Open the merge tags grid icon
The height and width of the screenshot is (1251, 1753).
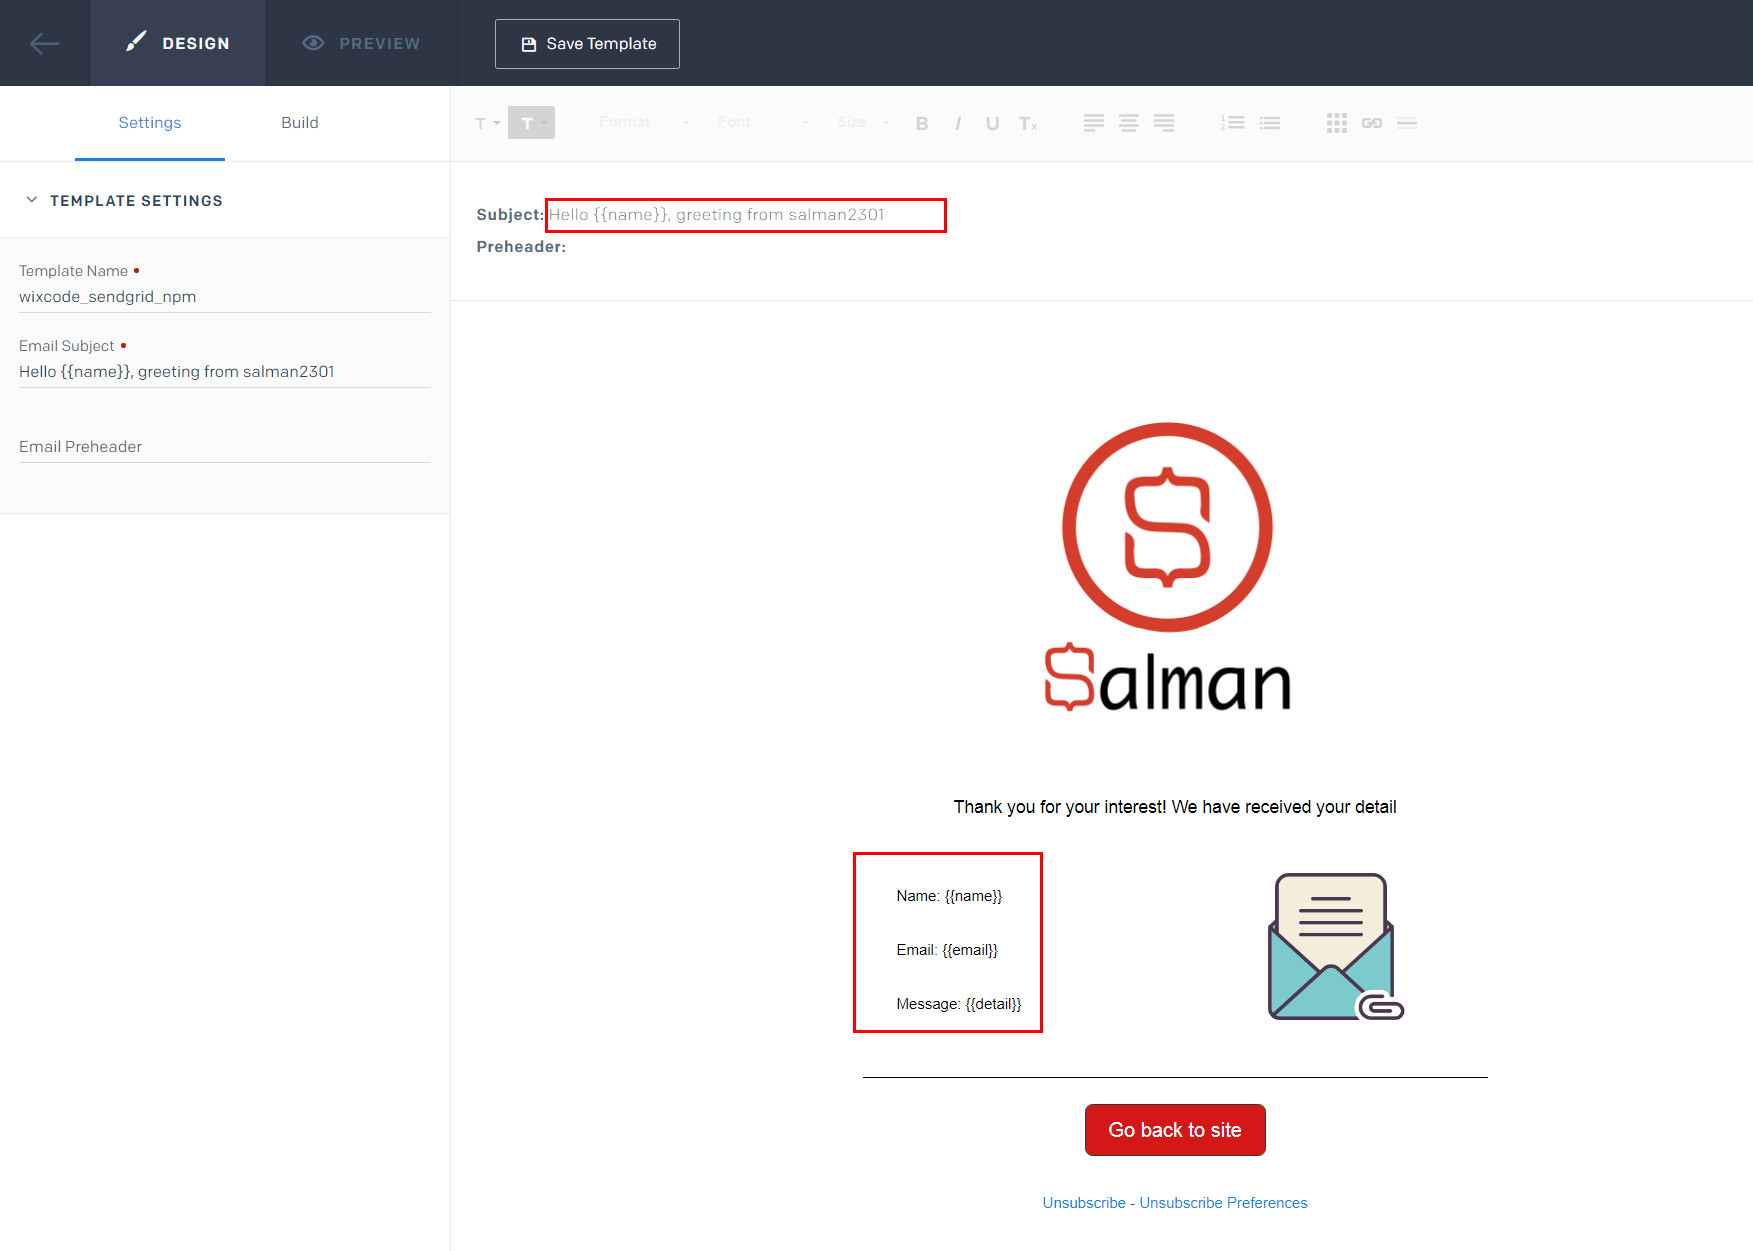click(1336, 122)
